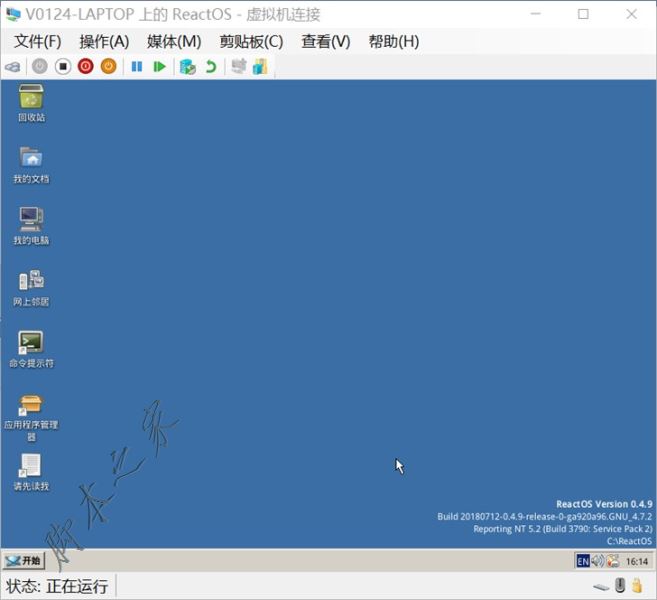The height and width of the screenshot is (600, 657).
Task: Click the red Shut Down toolbar icon
Action: [x=85, y=66]
